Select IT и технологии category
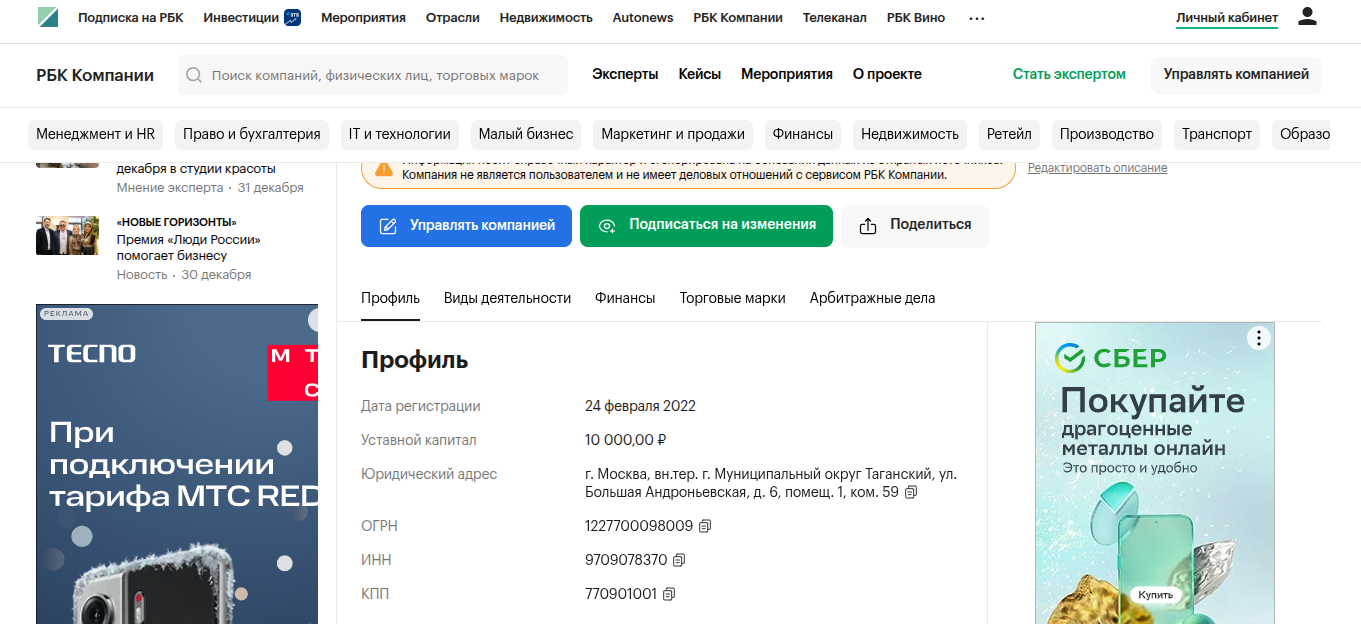Screen dimensions: 1361x624 pos(400,134)
